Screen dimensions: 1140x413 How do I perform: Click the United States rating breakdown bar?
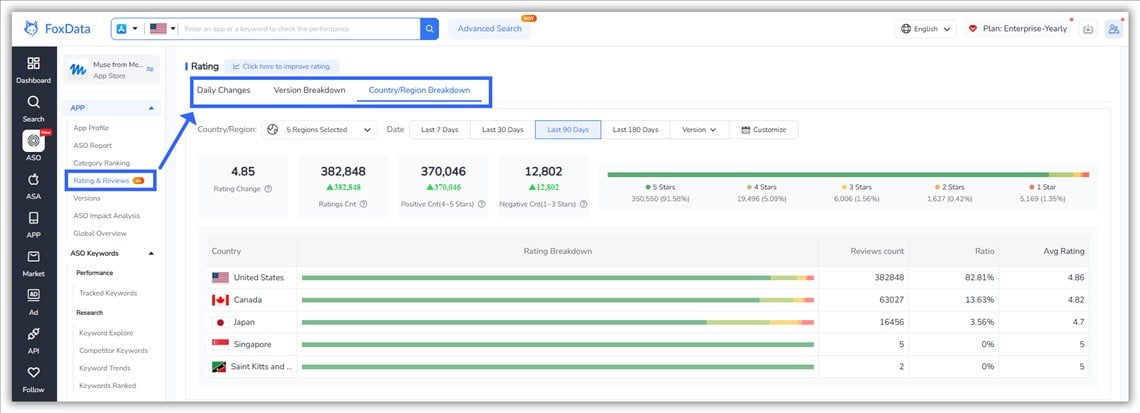click(558, 278)
